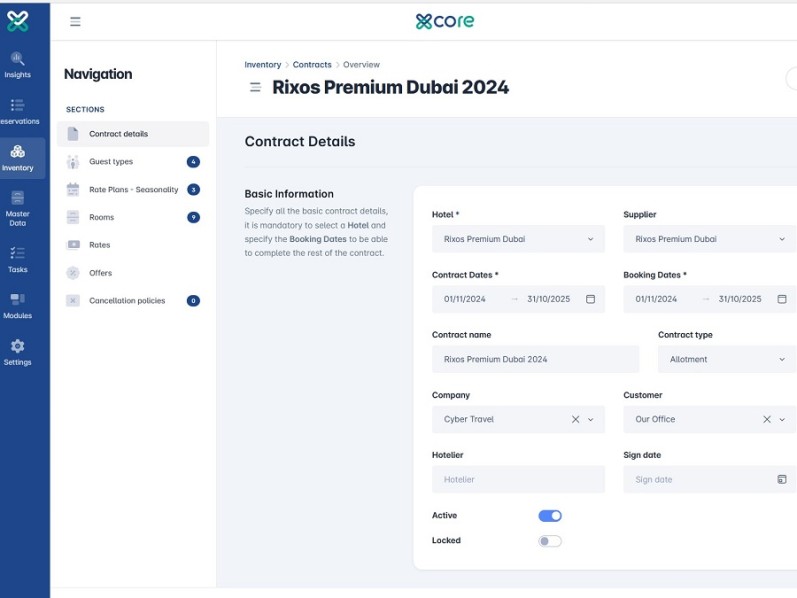Toggle the Locked switch
Image resolution: width=797 pixels, height=598 pixels.
(x=550, y=541)
